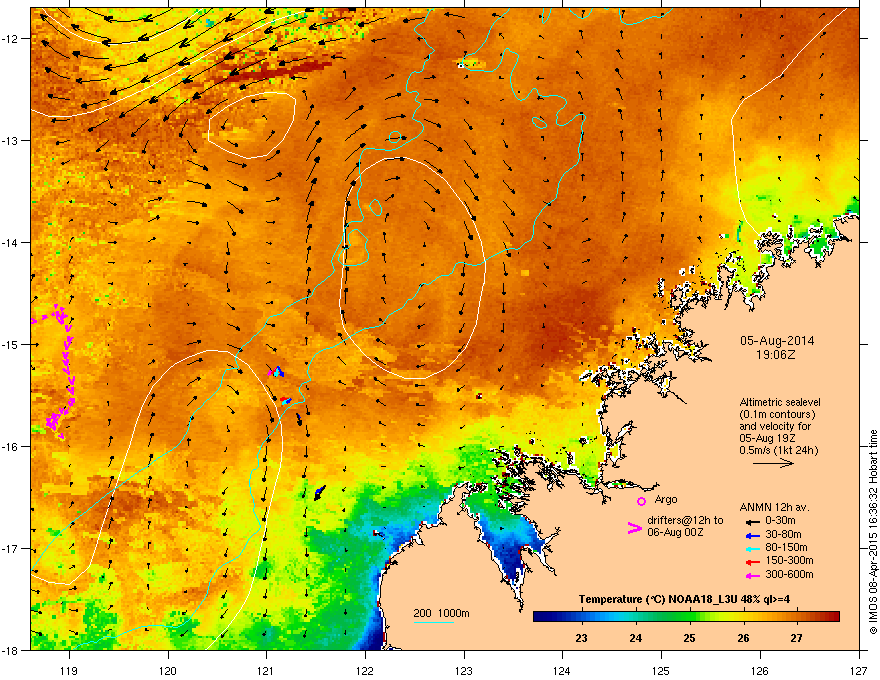The width and height of the screenshot is (880, 680).
Task: Click the latitude axis label -13
Action: click(x=11, y=140)
